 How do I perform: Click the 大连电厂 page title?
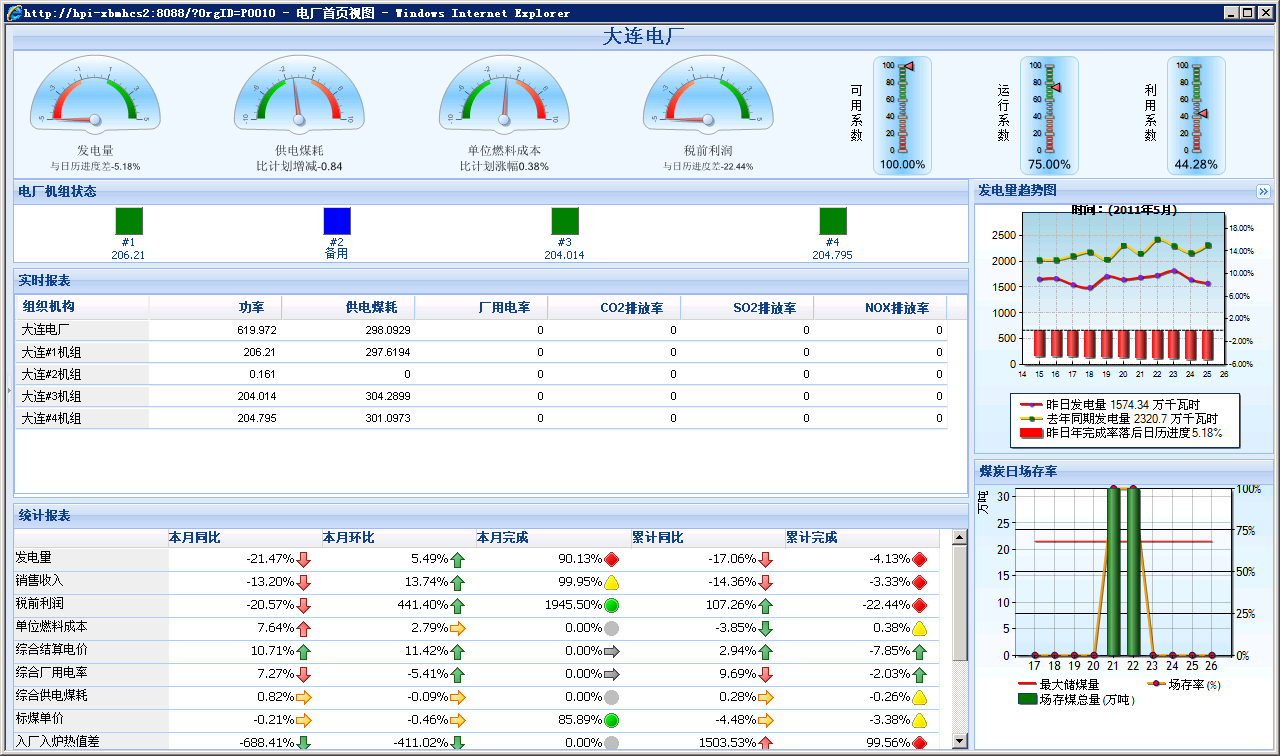(644, 37)
